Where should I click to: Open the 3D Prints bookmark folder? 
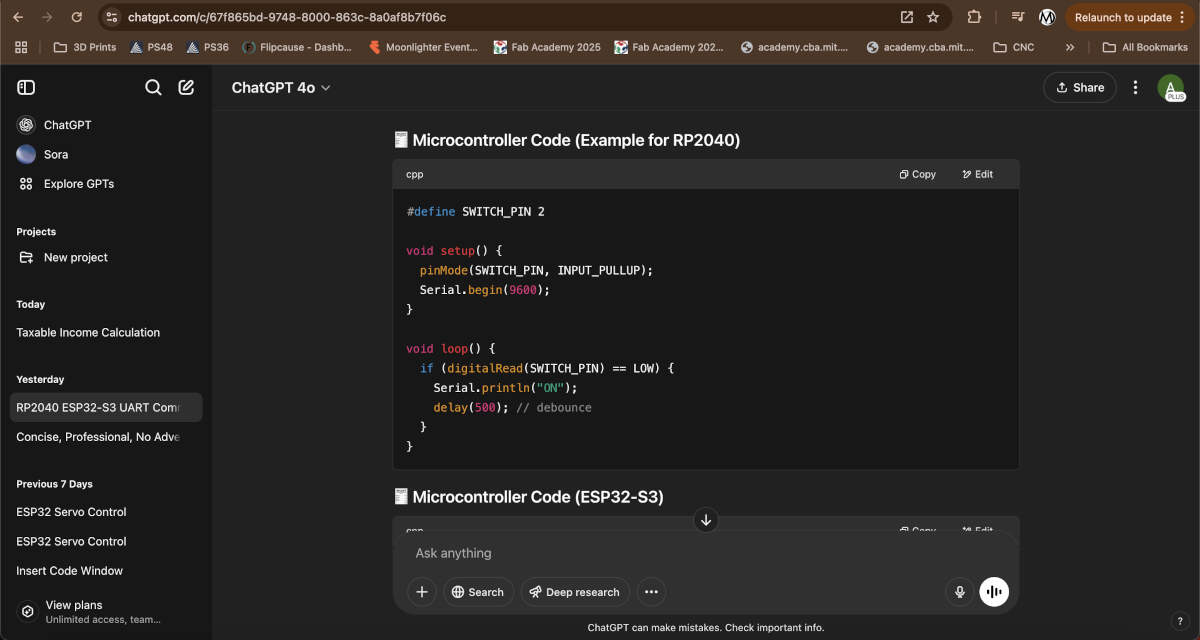click(x=85, y=47)
